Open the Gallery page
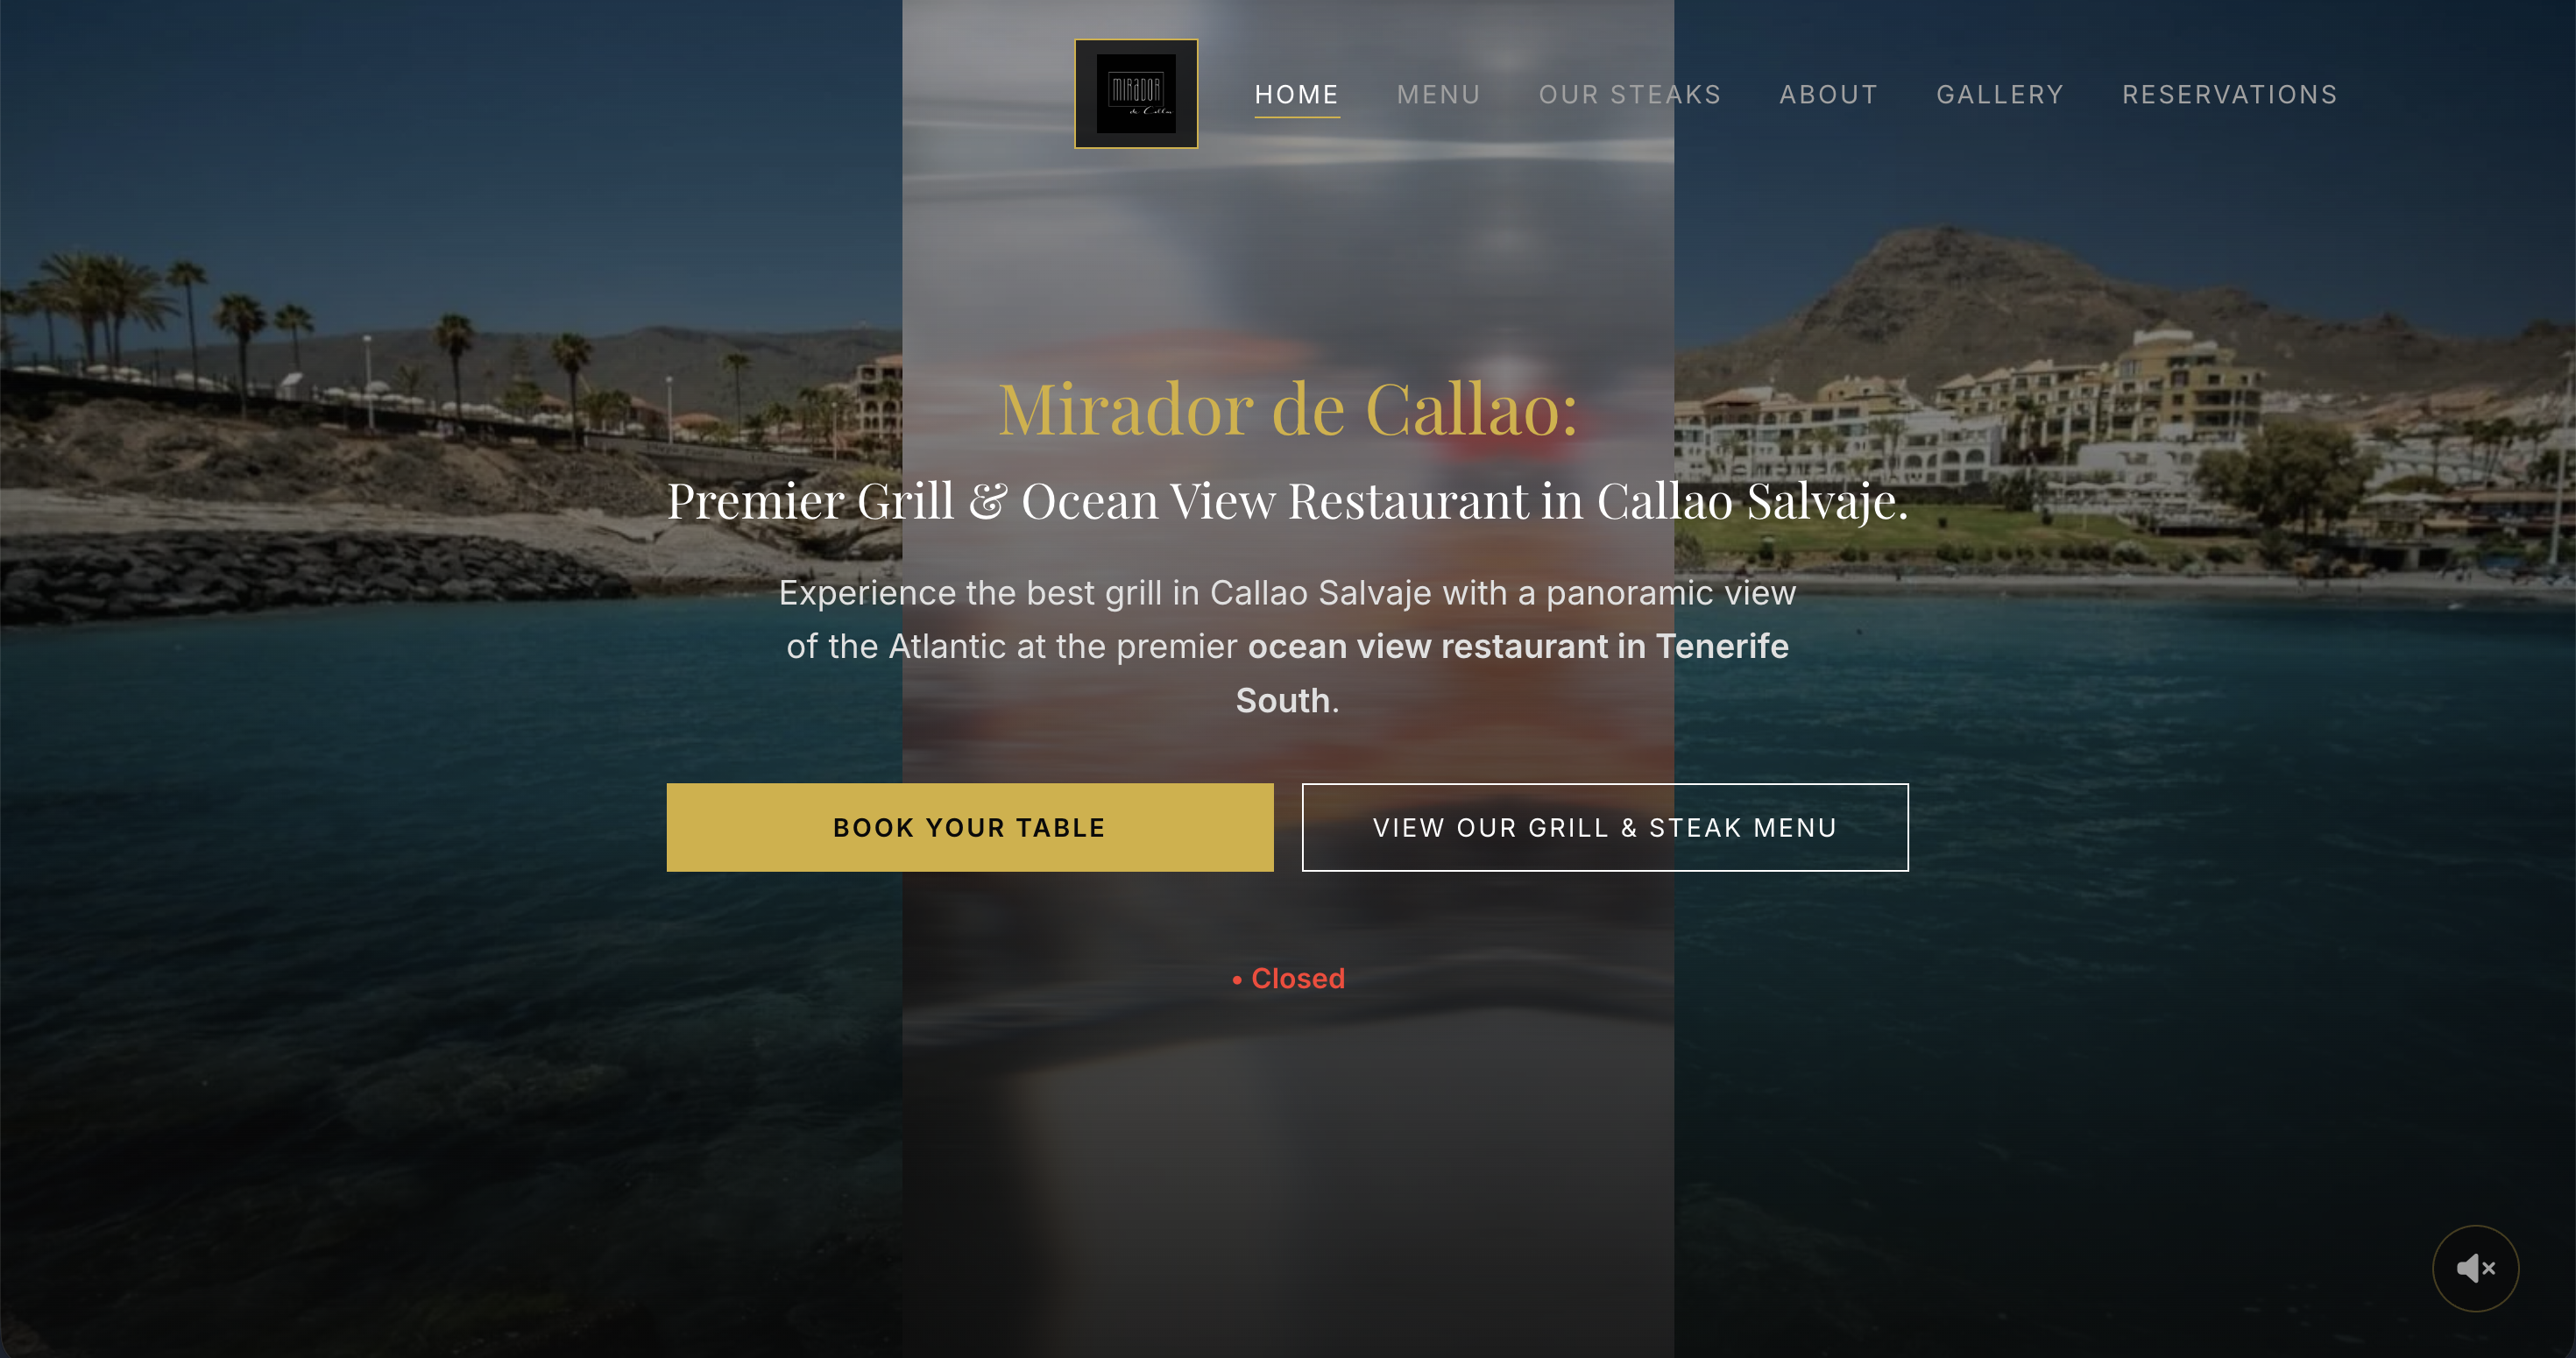 (x=2000, y=95)
